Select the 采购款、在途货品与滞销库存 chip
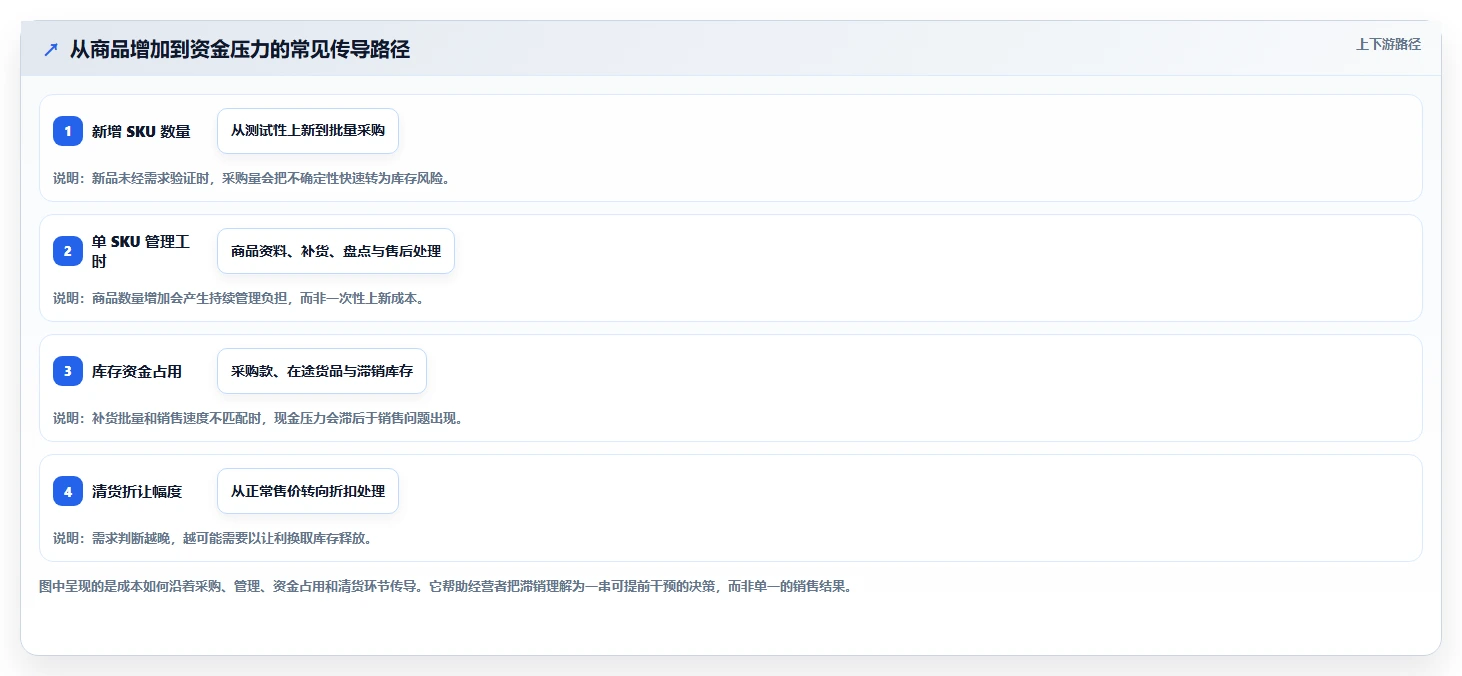The width and height of the screenshot is (1462, 676). pos(322,371)
